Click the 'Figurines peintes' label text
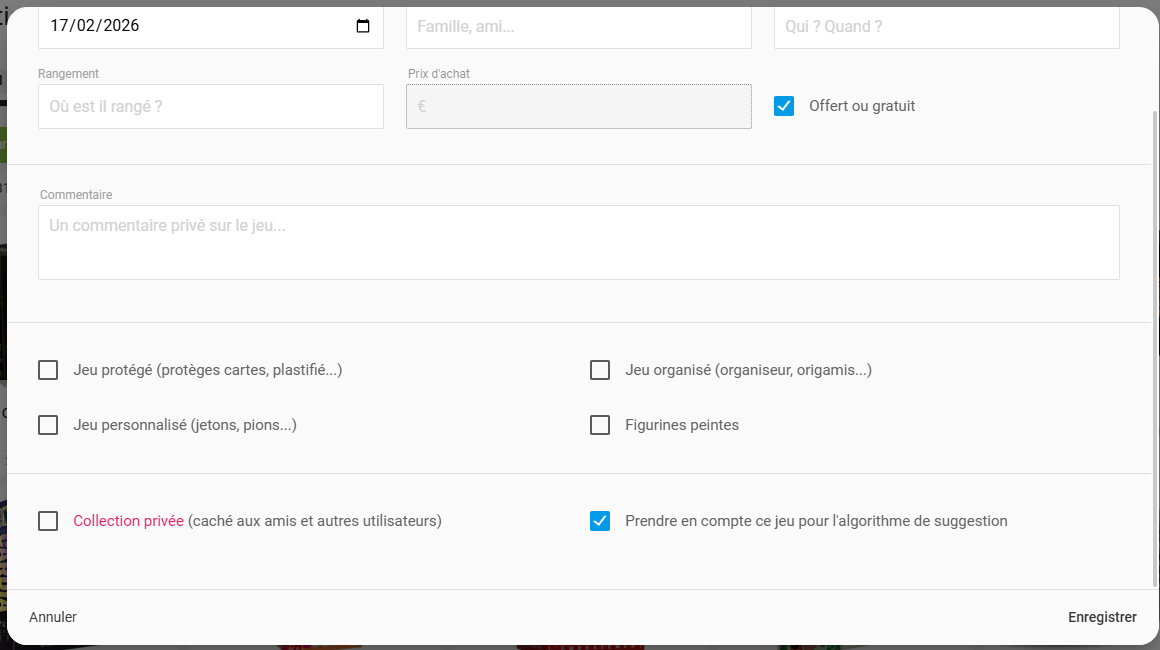 click(682, 425)
